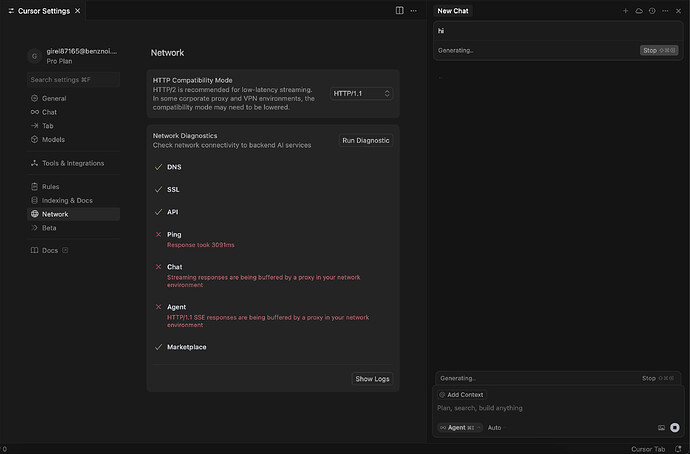Open the cloud background agents icon
This screenshot has width=690, height=454.
pyautogui.click(x=639, y=11)
